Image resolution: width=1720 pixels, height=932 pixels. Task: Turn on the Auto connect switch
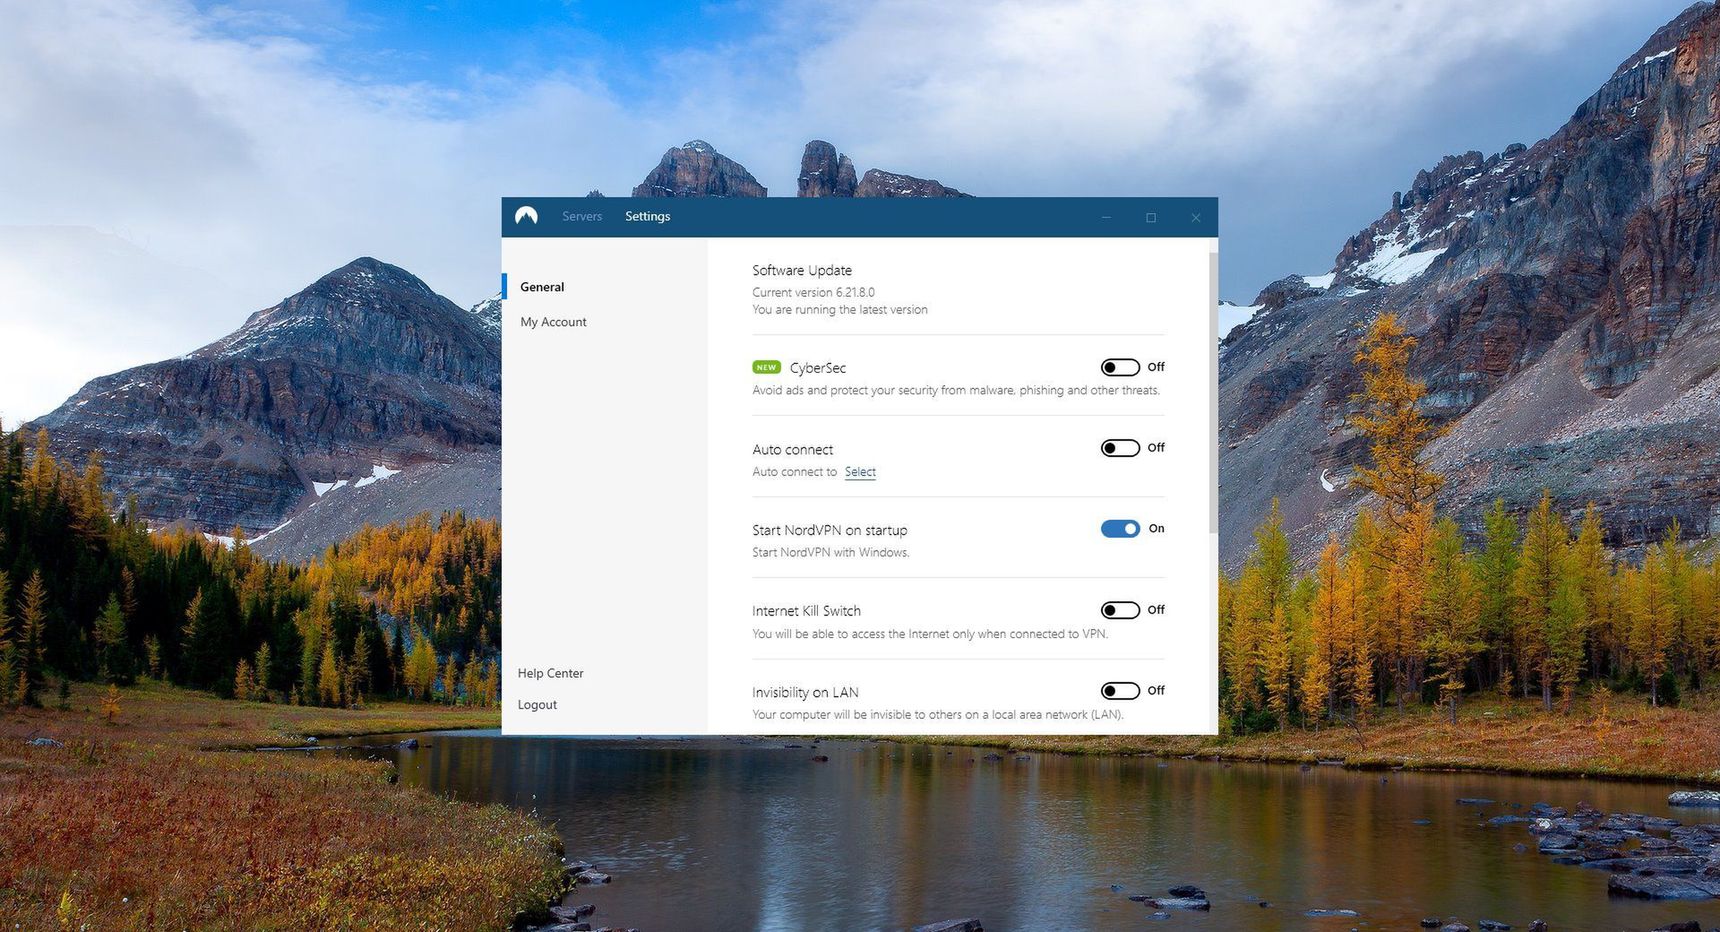pyautogui.click(x=1120, y=448)
